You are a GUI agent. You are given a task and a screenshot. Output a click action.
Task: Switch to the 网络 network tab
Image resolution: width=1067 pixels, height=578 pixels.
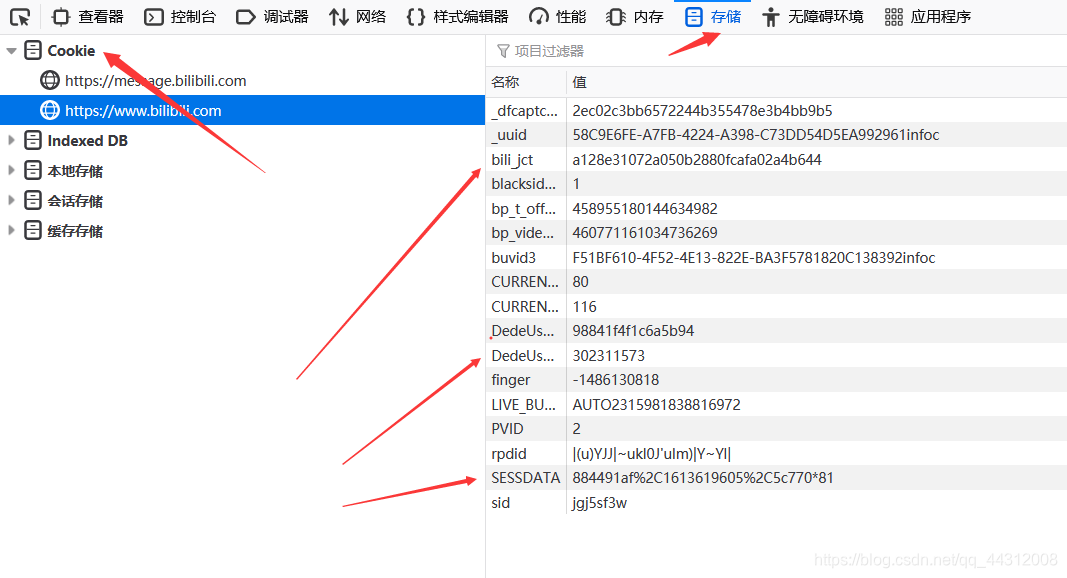[x=357, y=16]
